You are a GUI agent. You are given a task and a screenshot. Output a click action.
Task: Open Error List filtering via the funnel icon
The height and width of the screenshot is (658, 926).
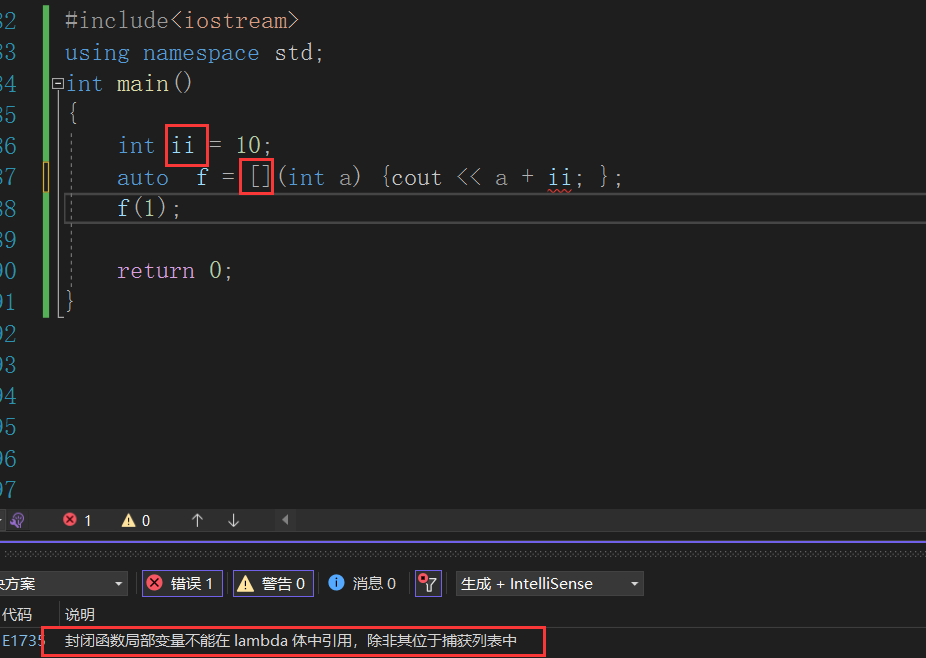[x=428, y=583]
